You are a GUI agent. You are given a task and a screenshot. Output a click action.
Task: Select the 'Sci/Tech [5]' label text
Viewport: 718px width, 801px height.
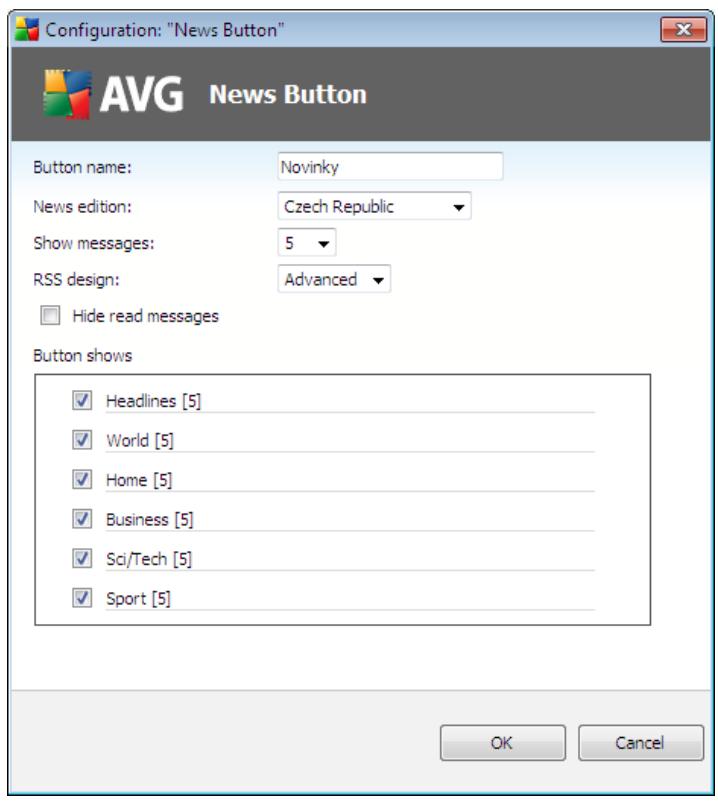coord(149,559)
